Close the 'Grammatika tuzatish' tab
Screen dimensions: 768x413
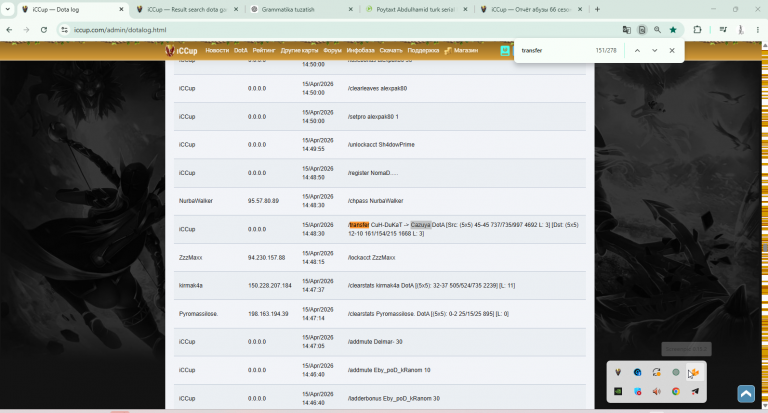(x=350, y=9)
